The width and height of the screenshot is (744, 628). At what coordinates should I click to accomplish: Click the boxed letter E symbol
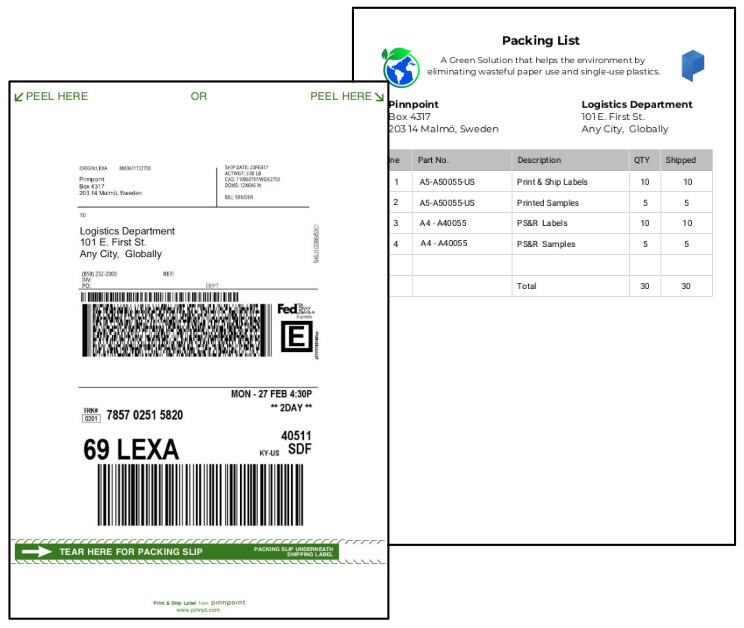point(296,338)
